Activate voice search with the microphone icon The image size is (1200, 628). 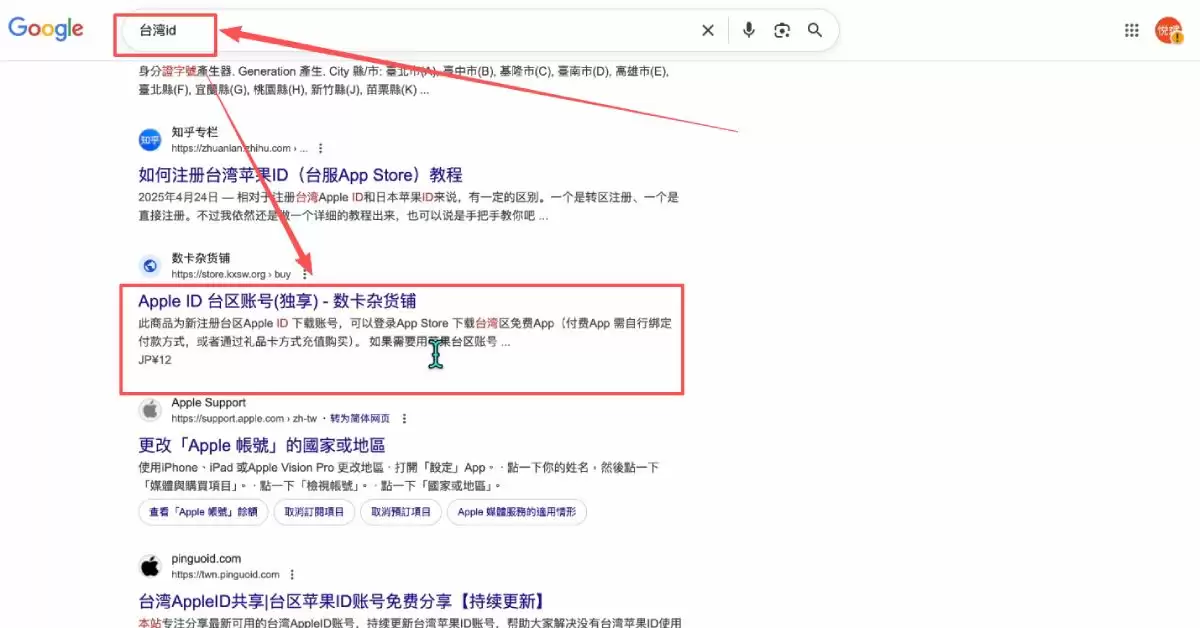[748, 30]
